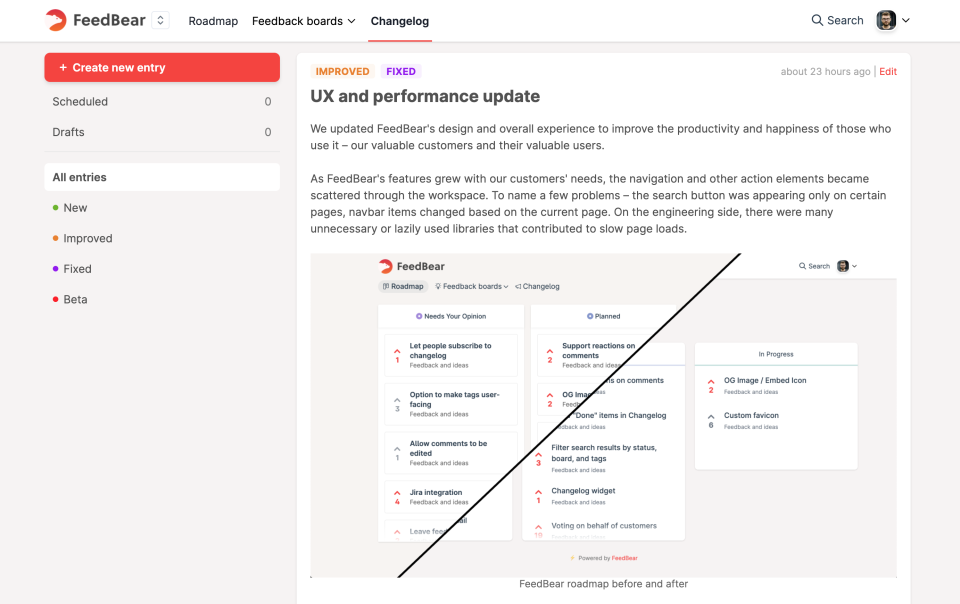
Task: Click the Search magnifier icon
Action: tap(818, 20)
